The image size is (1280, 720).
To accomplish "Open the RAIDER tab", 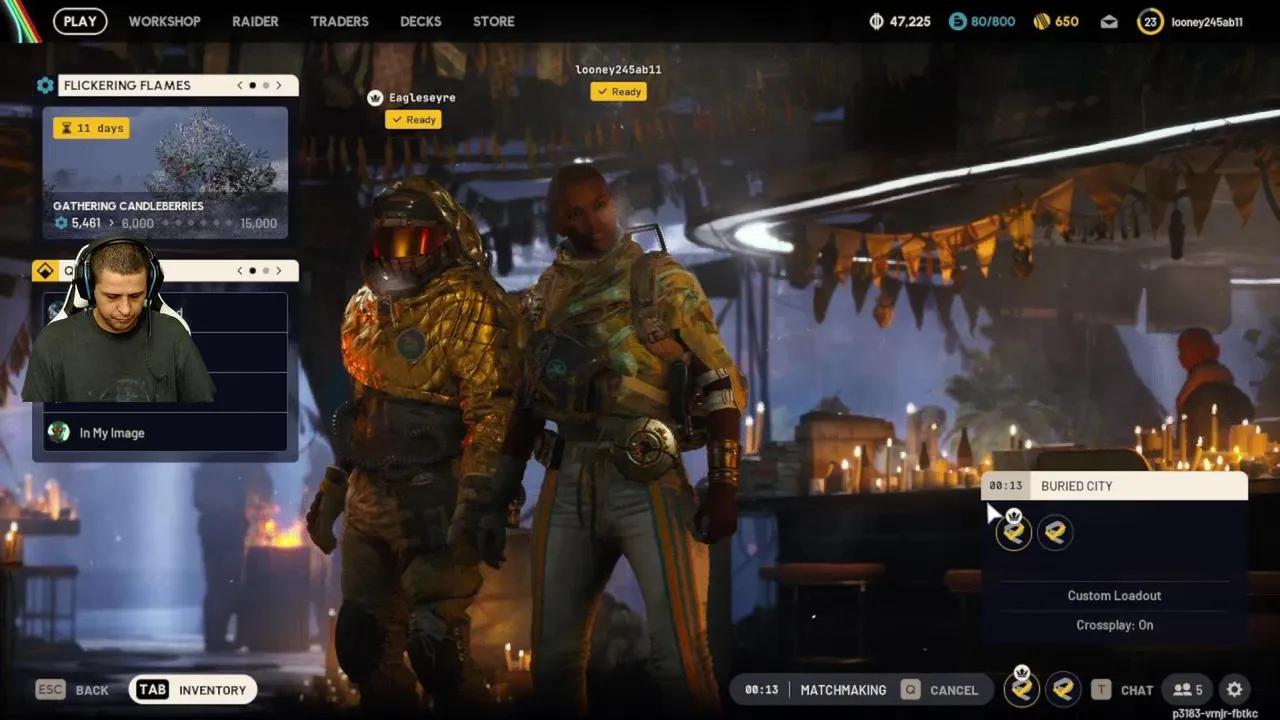I will 255,21.
